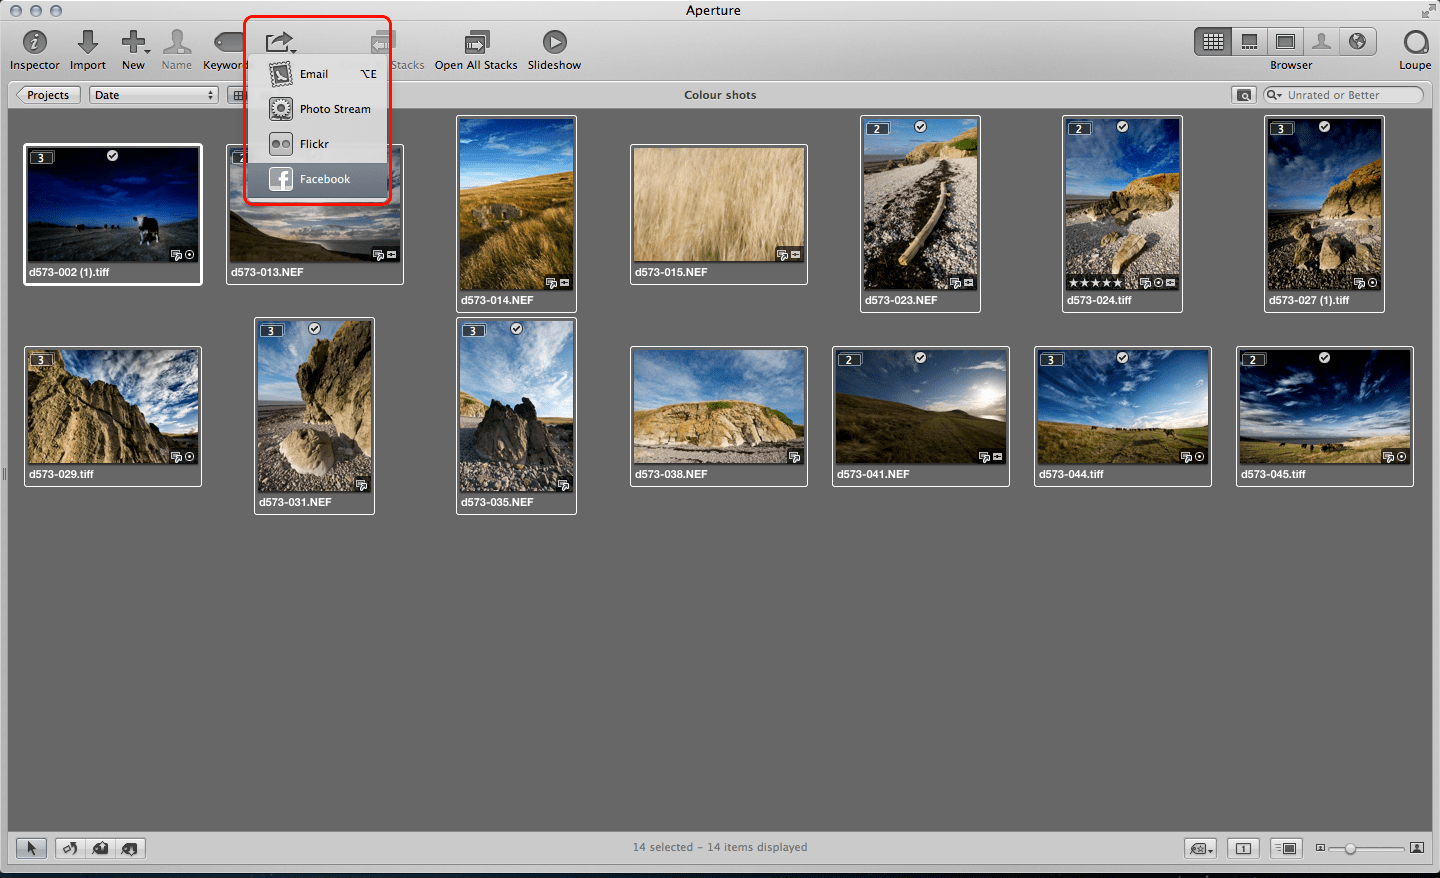Choose Facebook from the share menu
The height and width of the screenshot is (878, 1440).
(x=324, y=179)
